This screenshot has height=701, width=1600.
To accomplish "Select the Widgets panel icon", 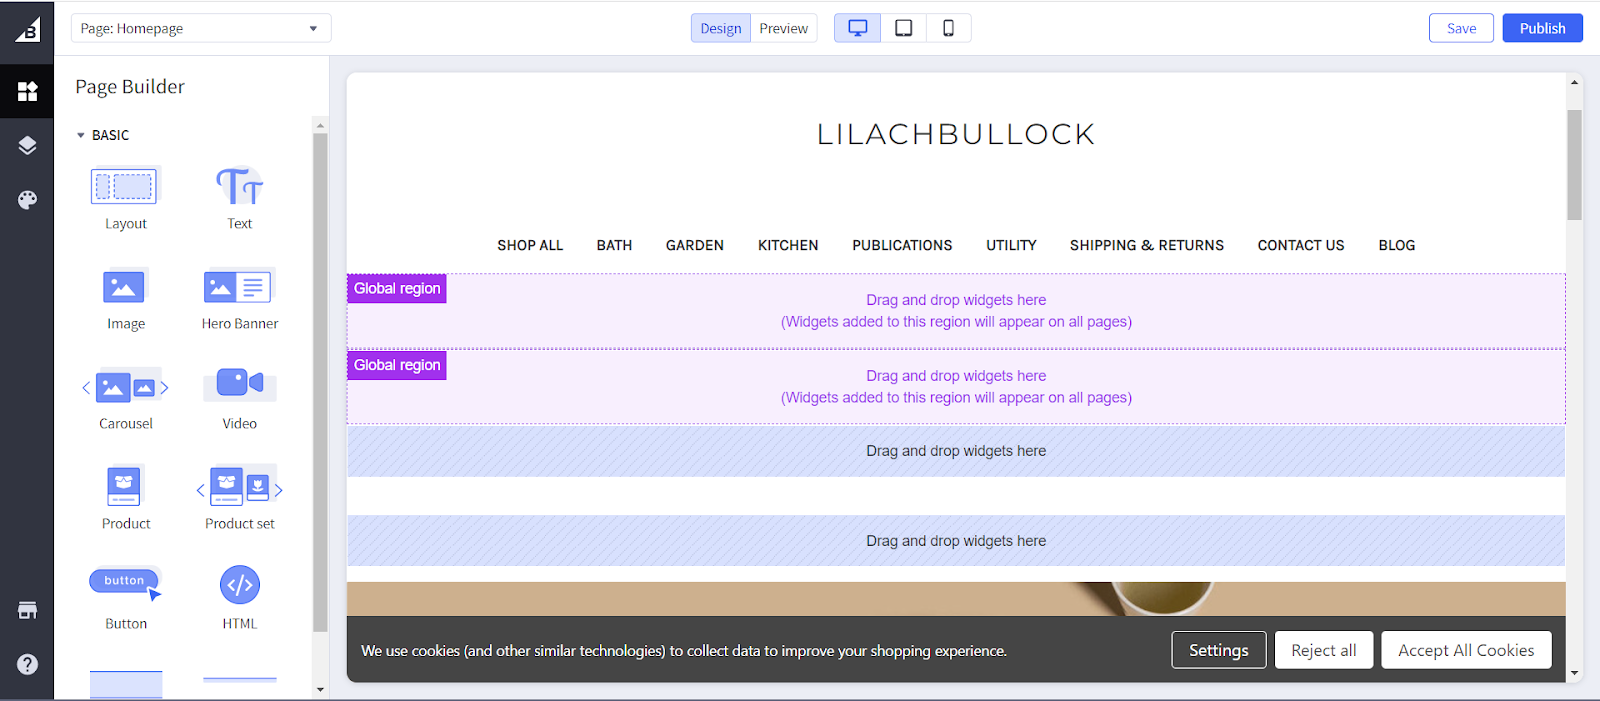I will click(x=27, y=91).
